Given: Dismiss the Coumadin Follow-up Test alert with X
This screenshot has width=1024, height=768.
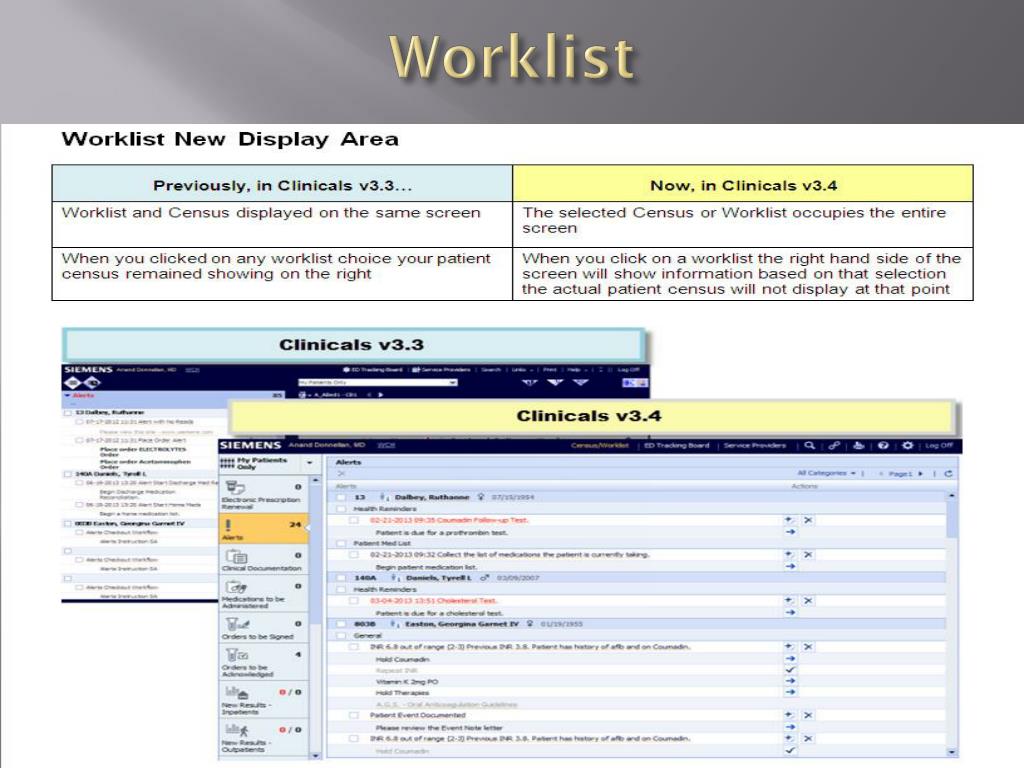Looking at the screenshot, I should [808, 520].
